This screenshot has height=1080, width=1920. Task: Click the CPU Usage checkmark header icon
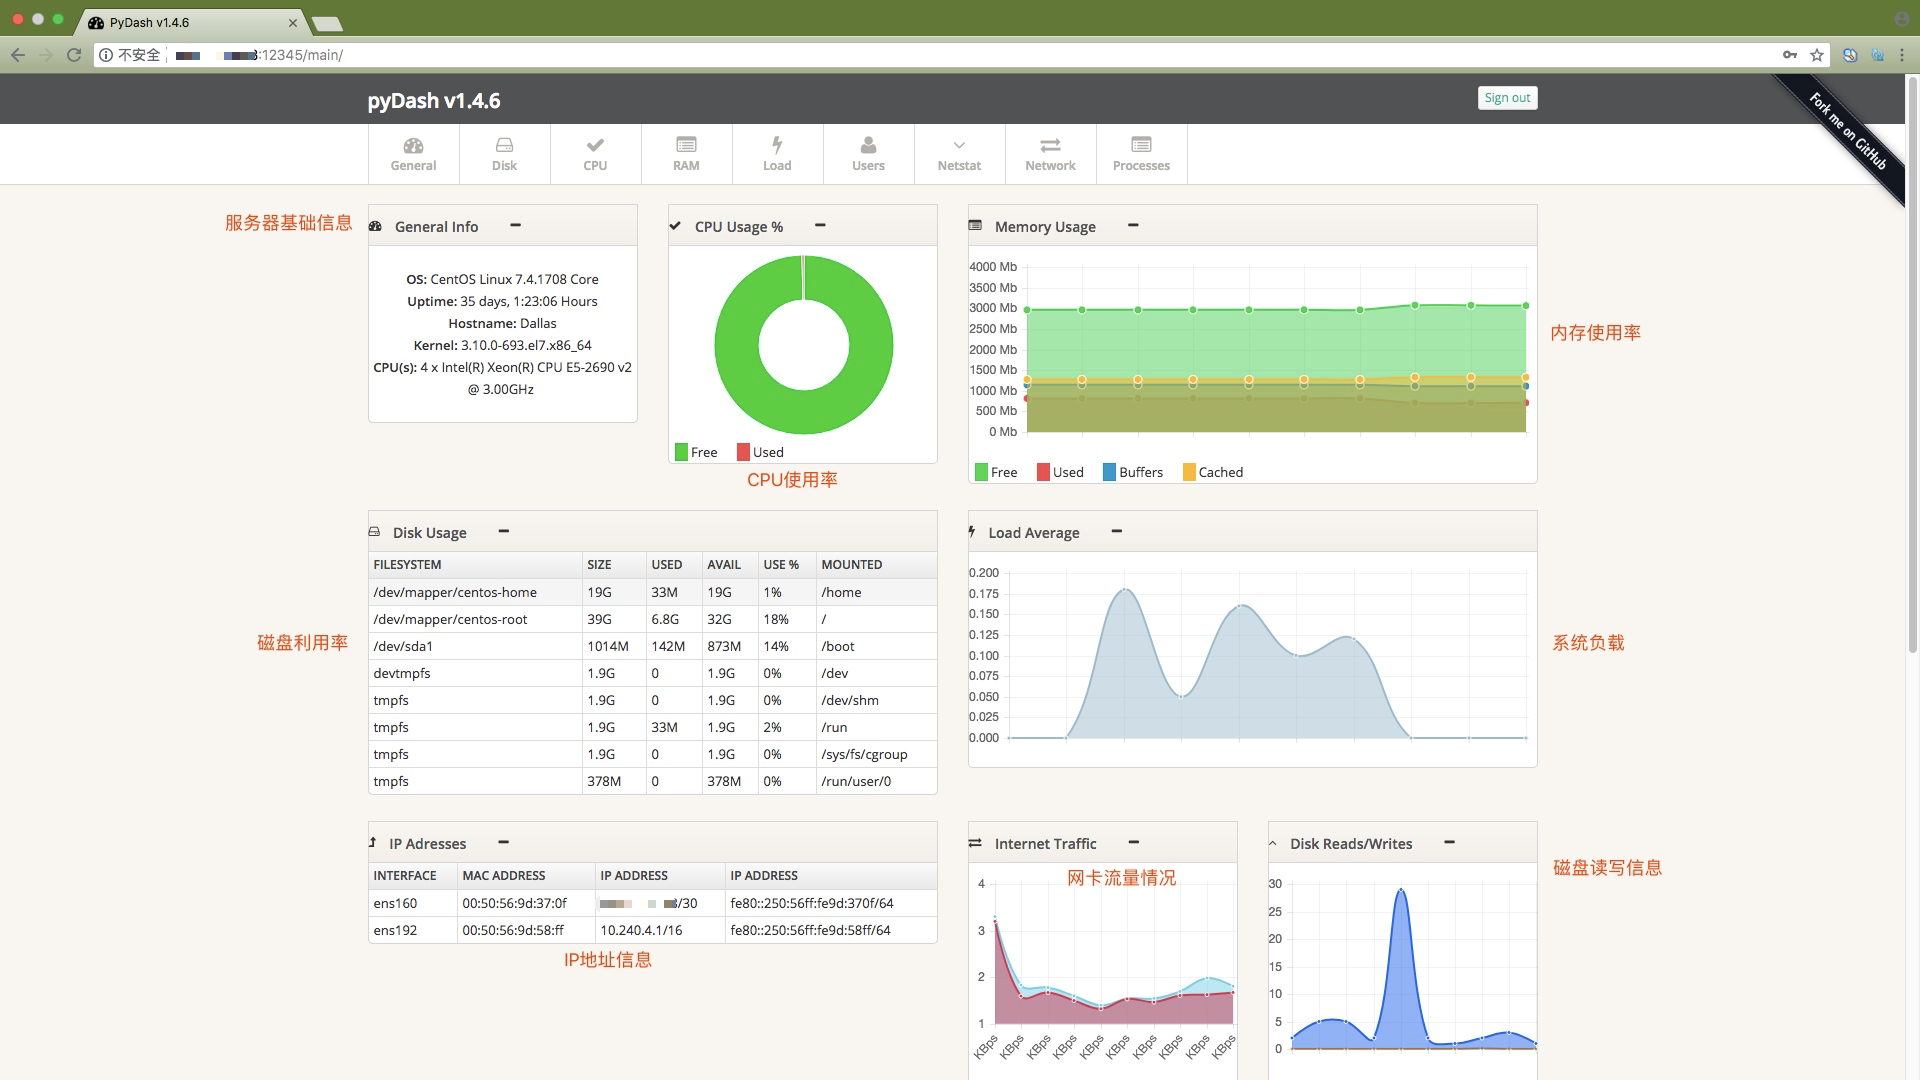pyautogui.click(x=675, y=226)
